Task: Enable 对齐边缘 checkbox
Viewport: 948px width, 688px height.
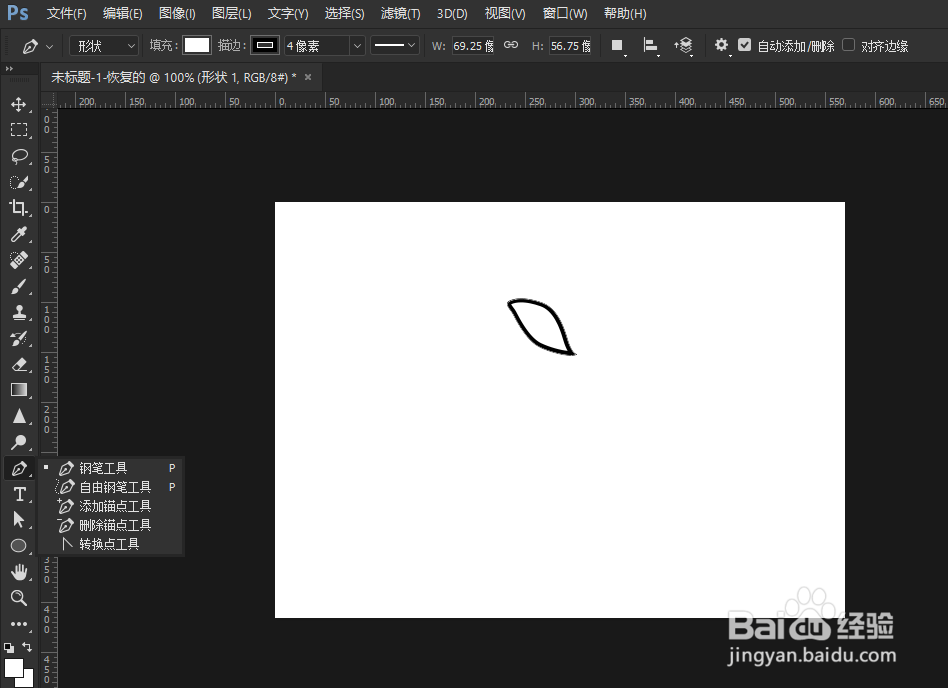Action: (849, 45)
